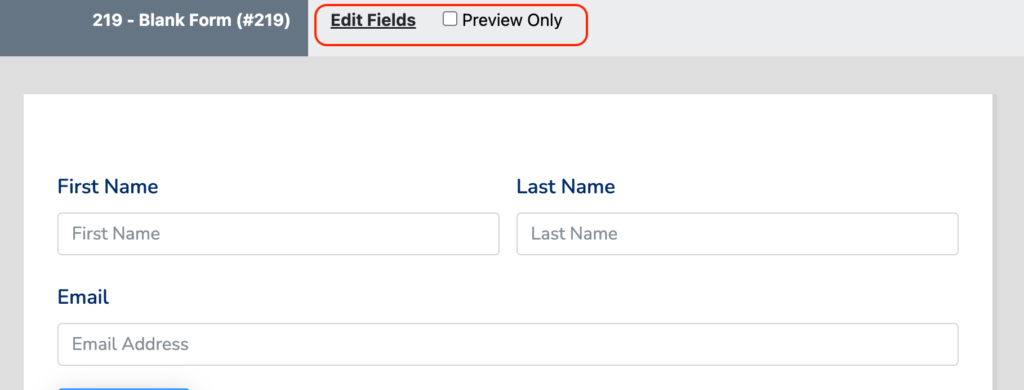Viewport: 1024px width, 390px height.
Task: Click the First Name field label
Action: pos(108,187)
